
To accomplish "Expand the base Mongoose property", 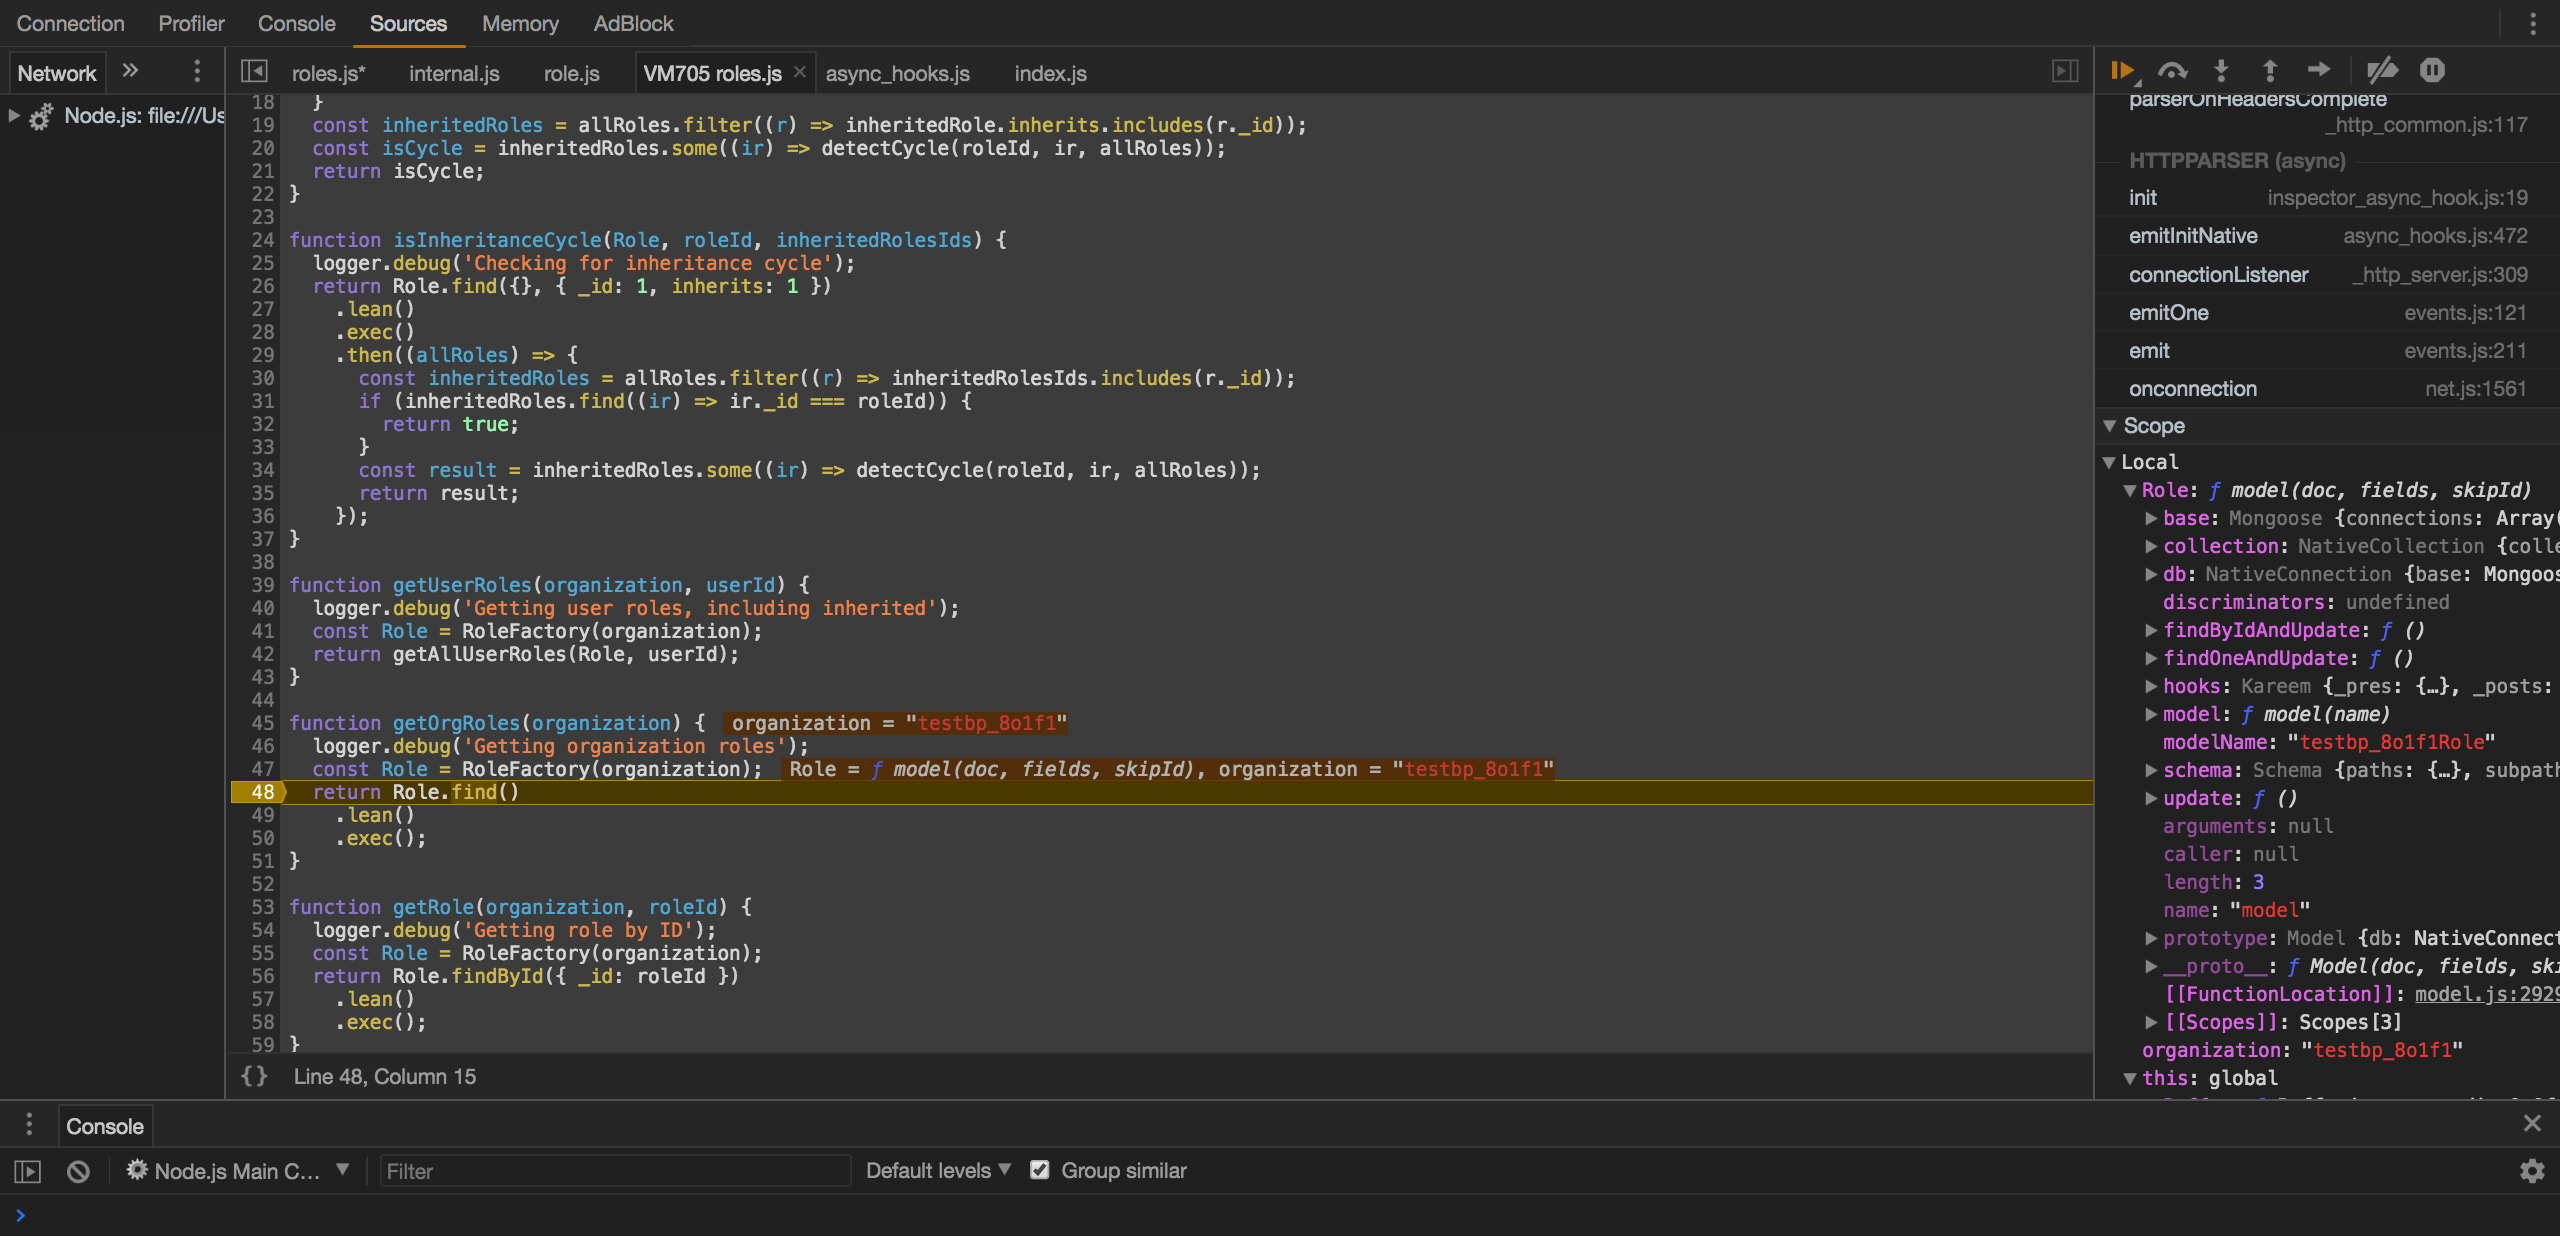I will 2150,518.
